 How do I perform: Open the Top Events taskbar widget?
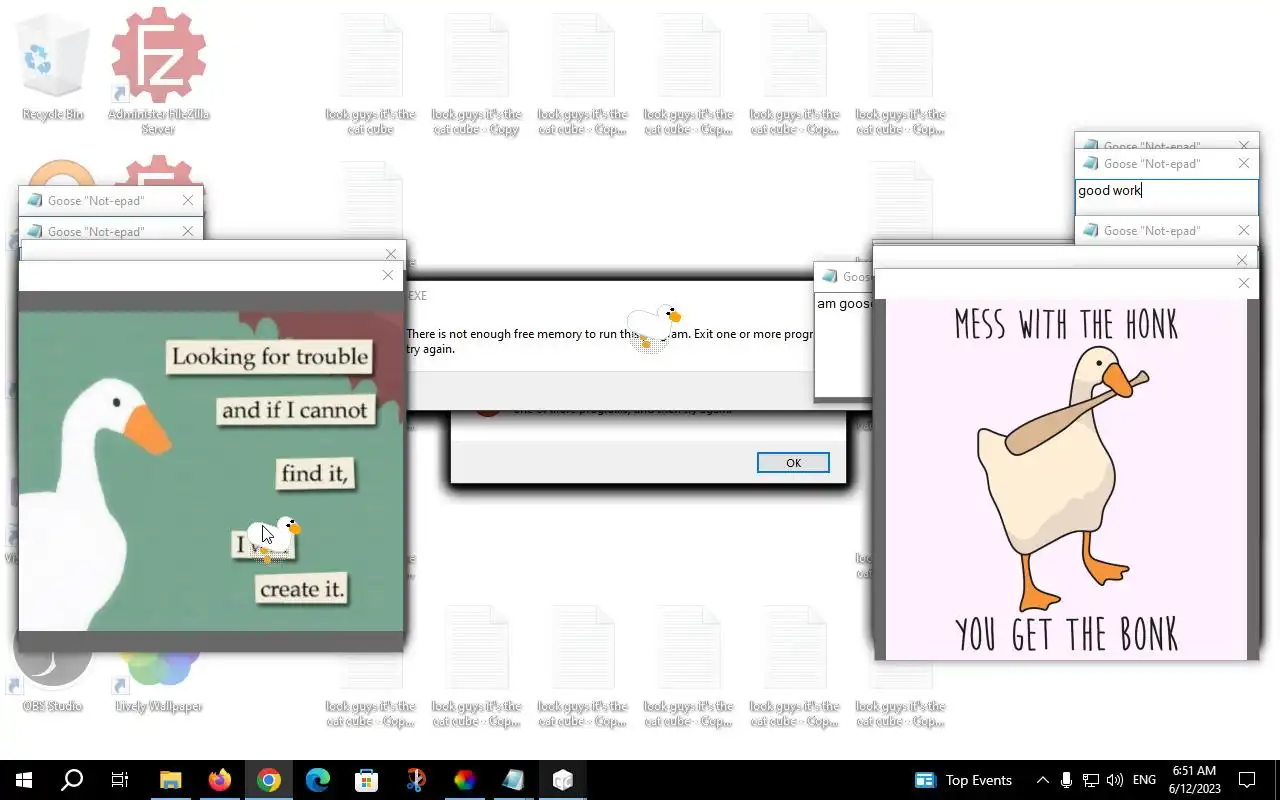[x=964, y=780]
